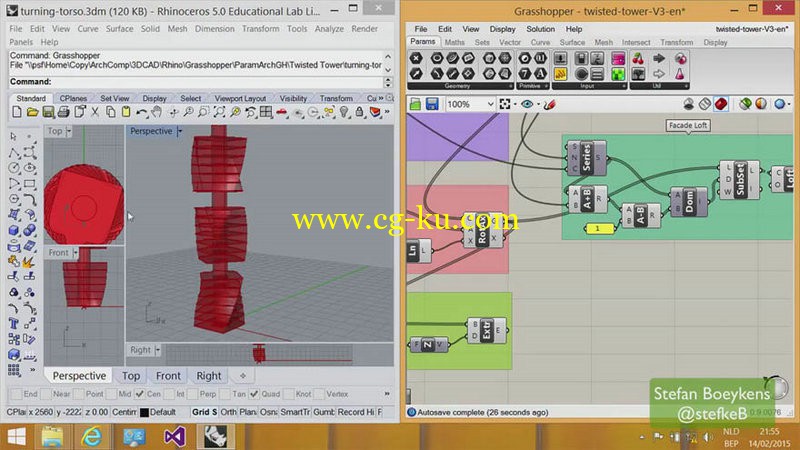Open the Perspective viewport title dropdown arrow

[180, 132]
